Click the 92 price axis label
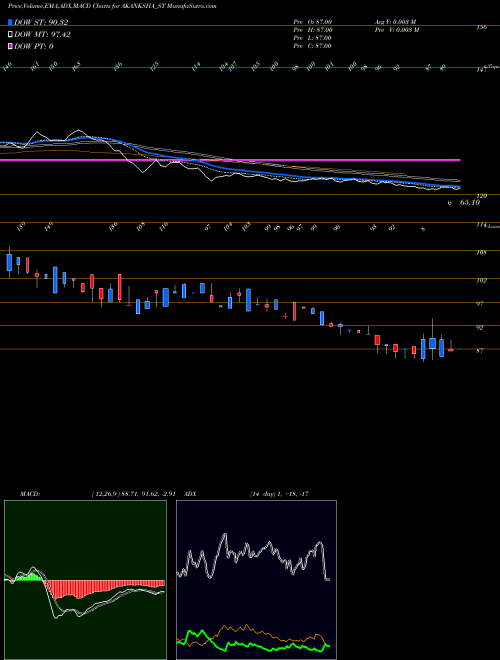 [480, 327]
